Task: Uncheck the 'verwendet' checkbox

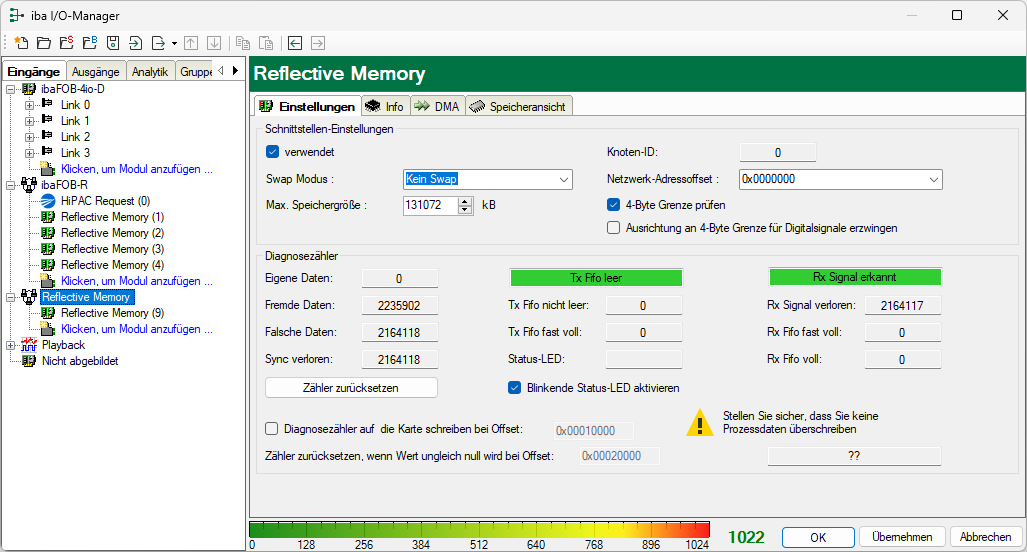Action: (x=272, y=152)
